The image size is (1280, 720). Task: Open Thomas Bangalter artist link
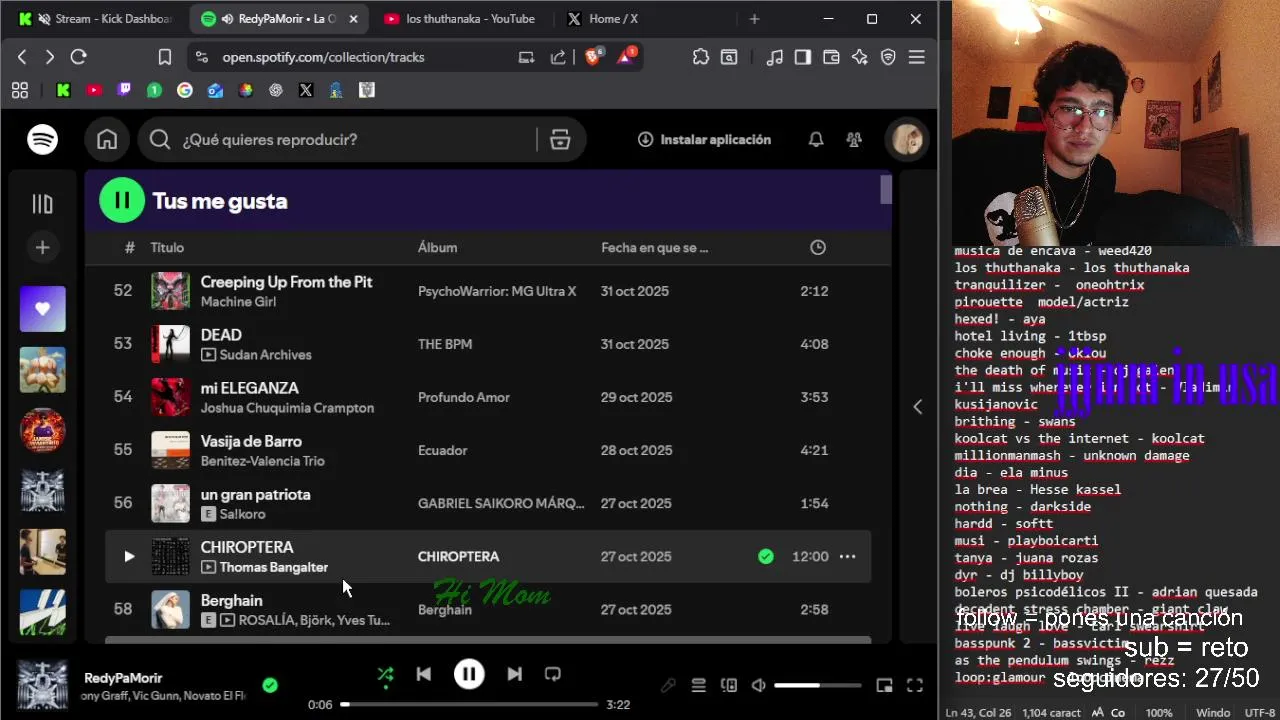point(273,567)
